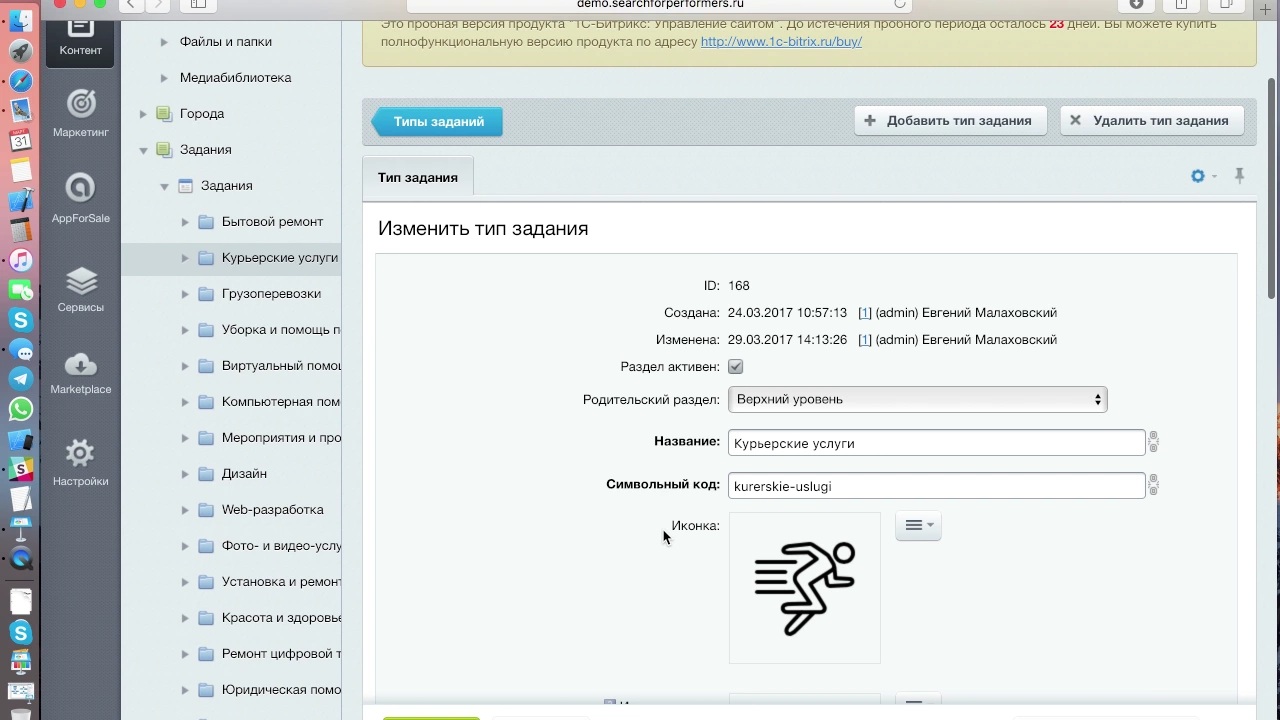Screen dimensions: 1280x720
Task: Click the X icon in Удалить тип задания
Action: pyautogui.click(x=1075, y=120)
